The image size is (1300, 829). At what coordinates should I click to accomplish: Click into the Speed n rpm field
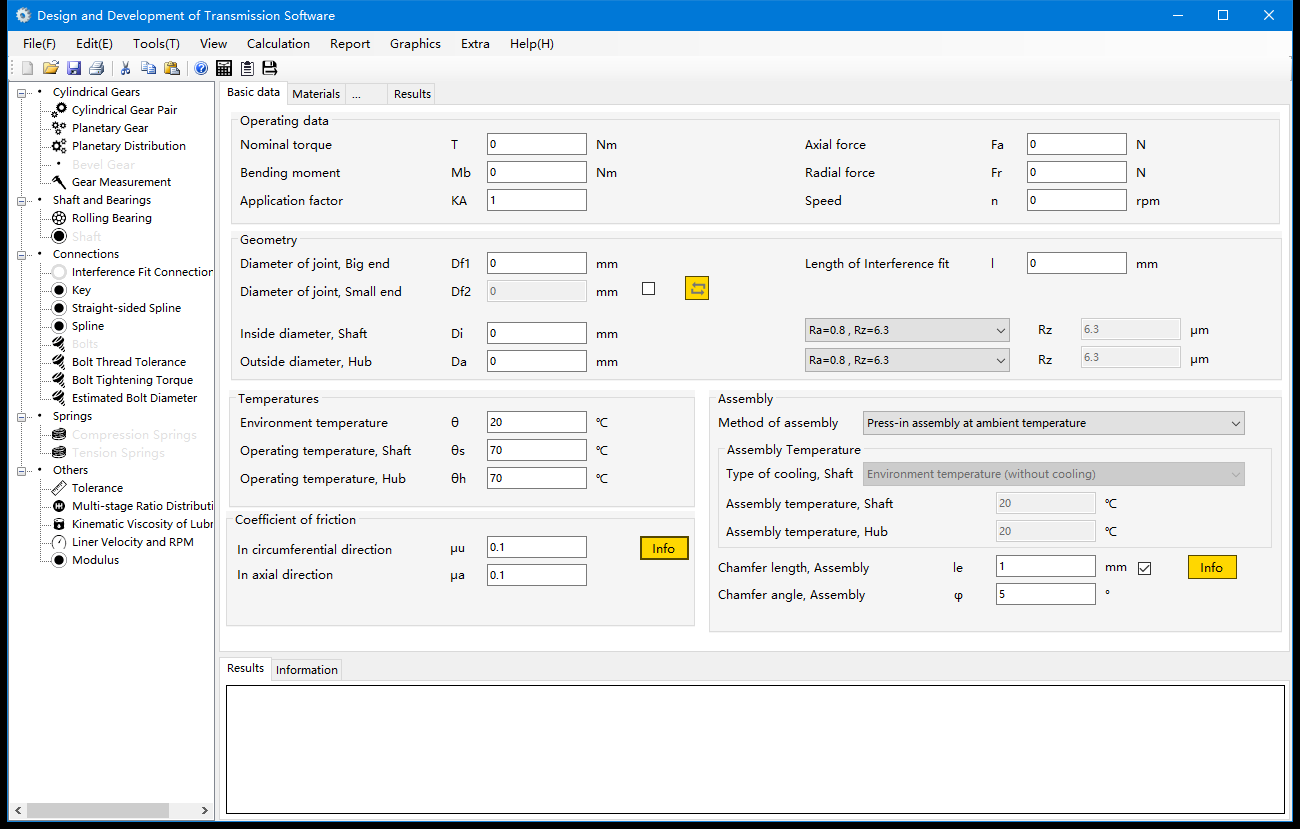(x=1077, y=200)
